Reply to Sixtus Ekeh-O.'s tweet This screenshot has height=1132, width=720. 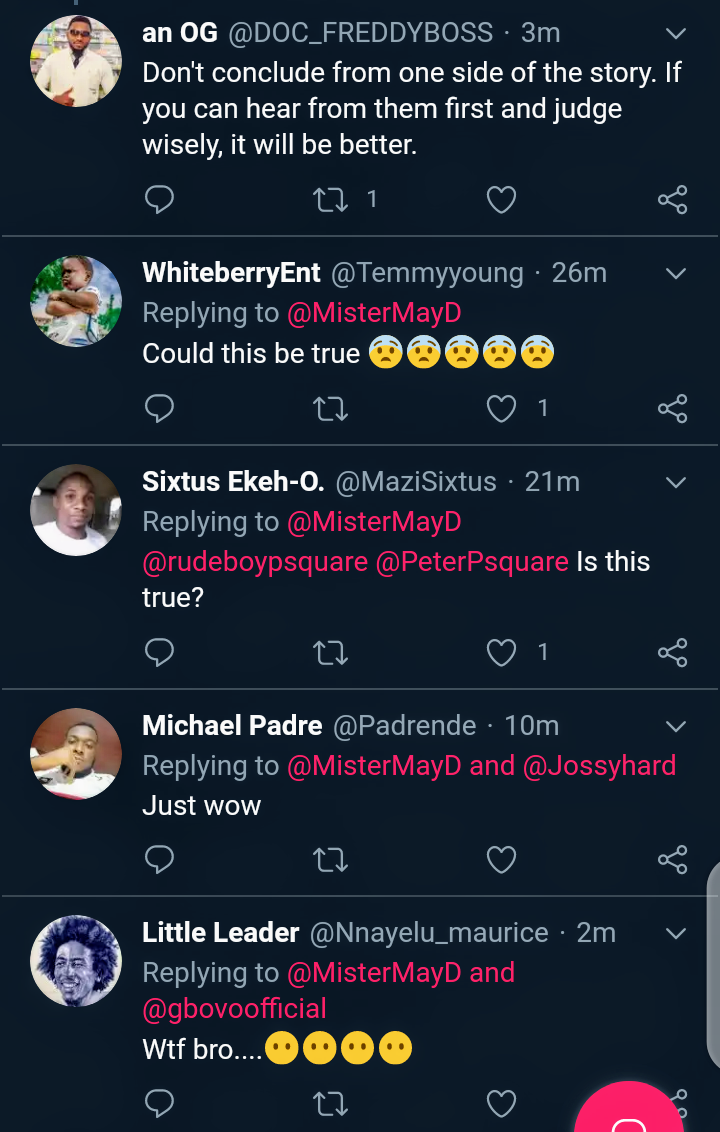(x=160, y=653)
